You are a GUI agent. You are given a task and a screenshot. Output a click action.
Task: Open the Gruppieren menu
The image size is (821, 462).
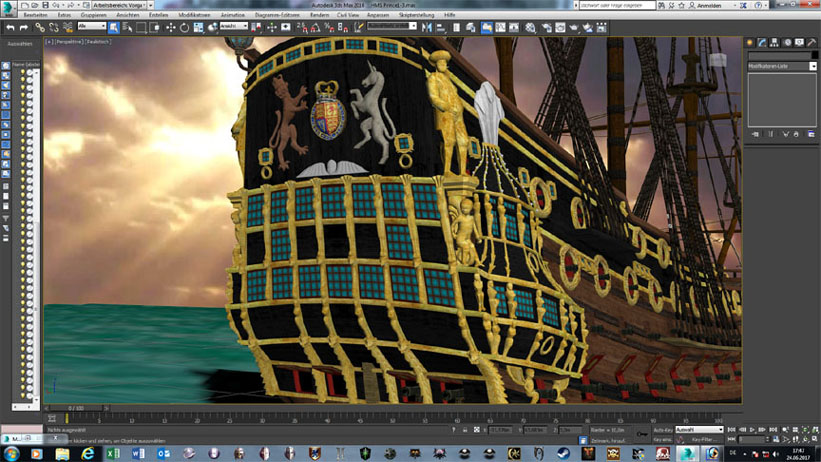click(x=93, y=15)
